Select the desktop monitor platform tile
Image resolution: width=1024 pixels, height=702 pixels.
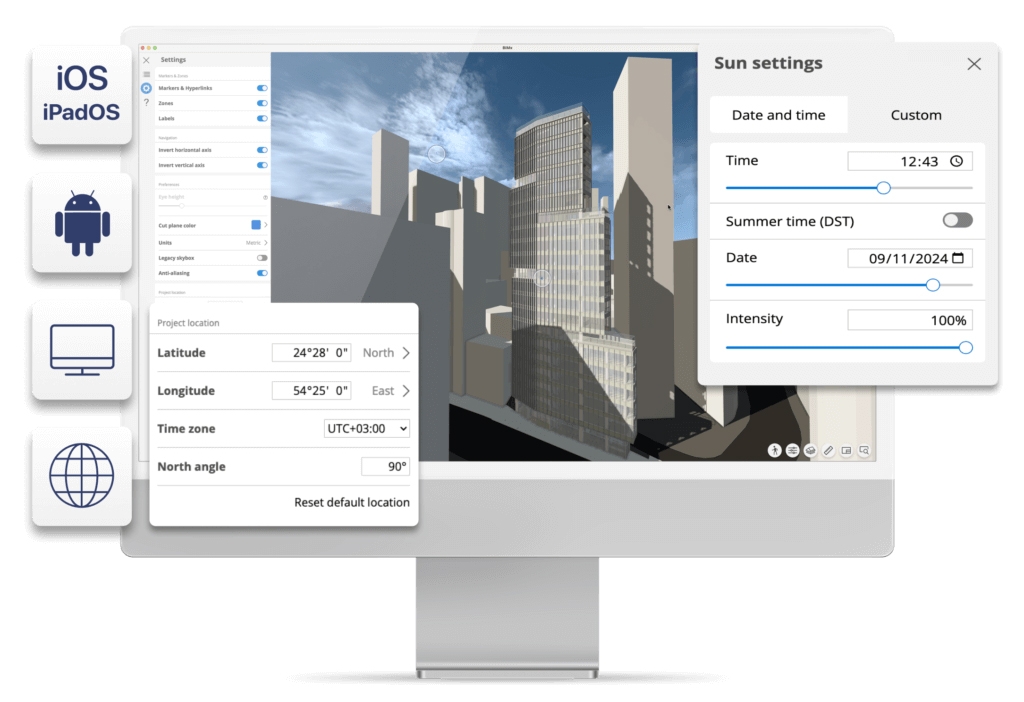tap(82, 350)
